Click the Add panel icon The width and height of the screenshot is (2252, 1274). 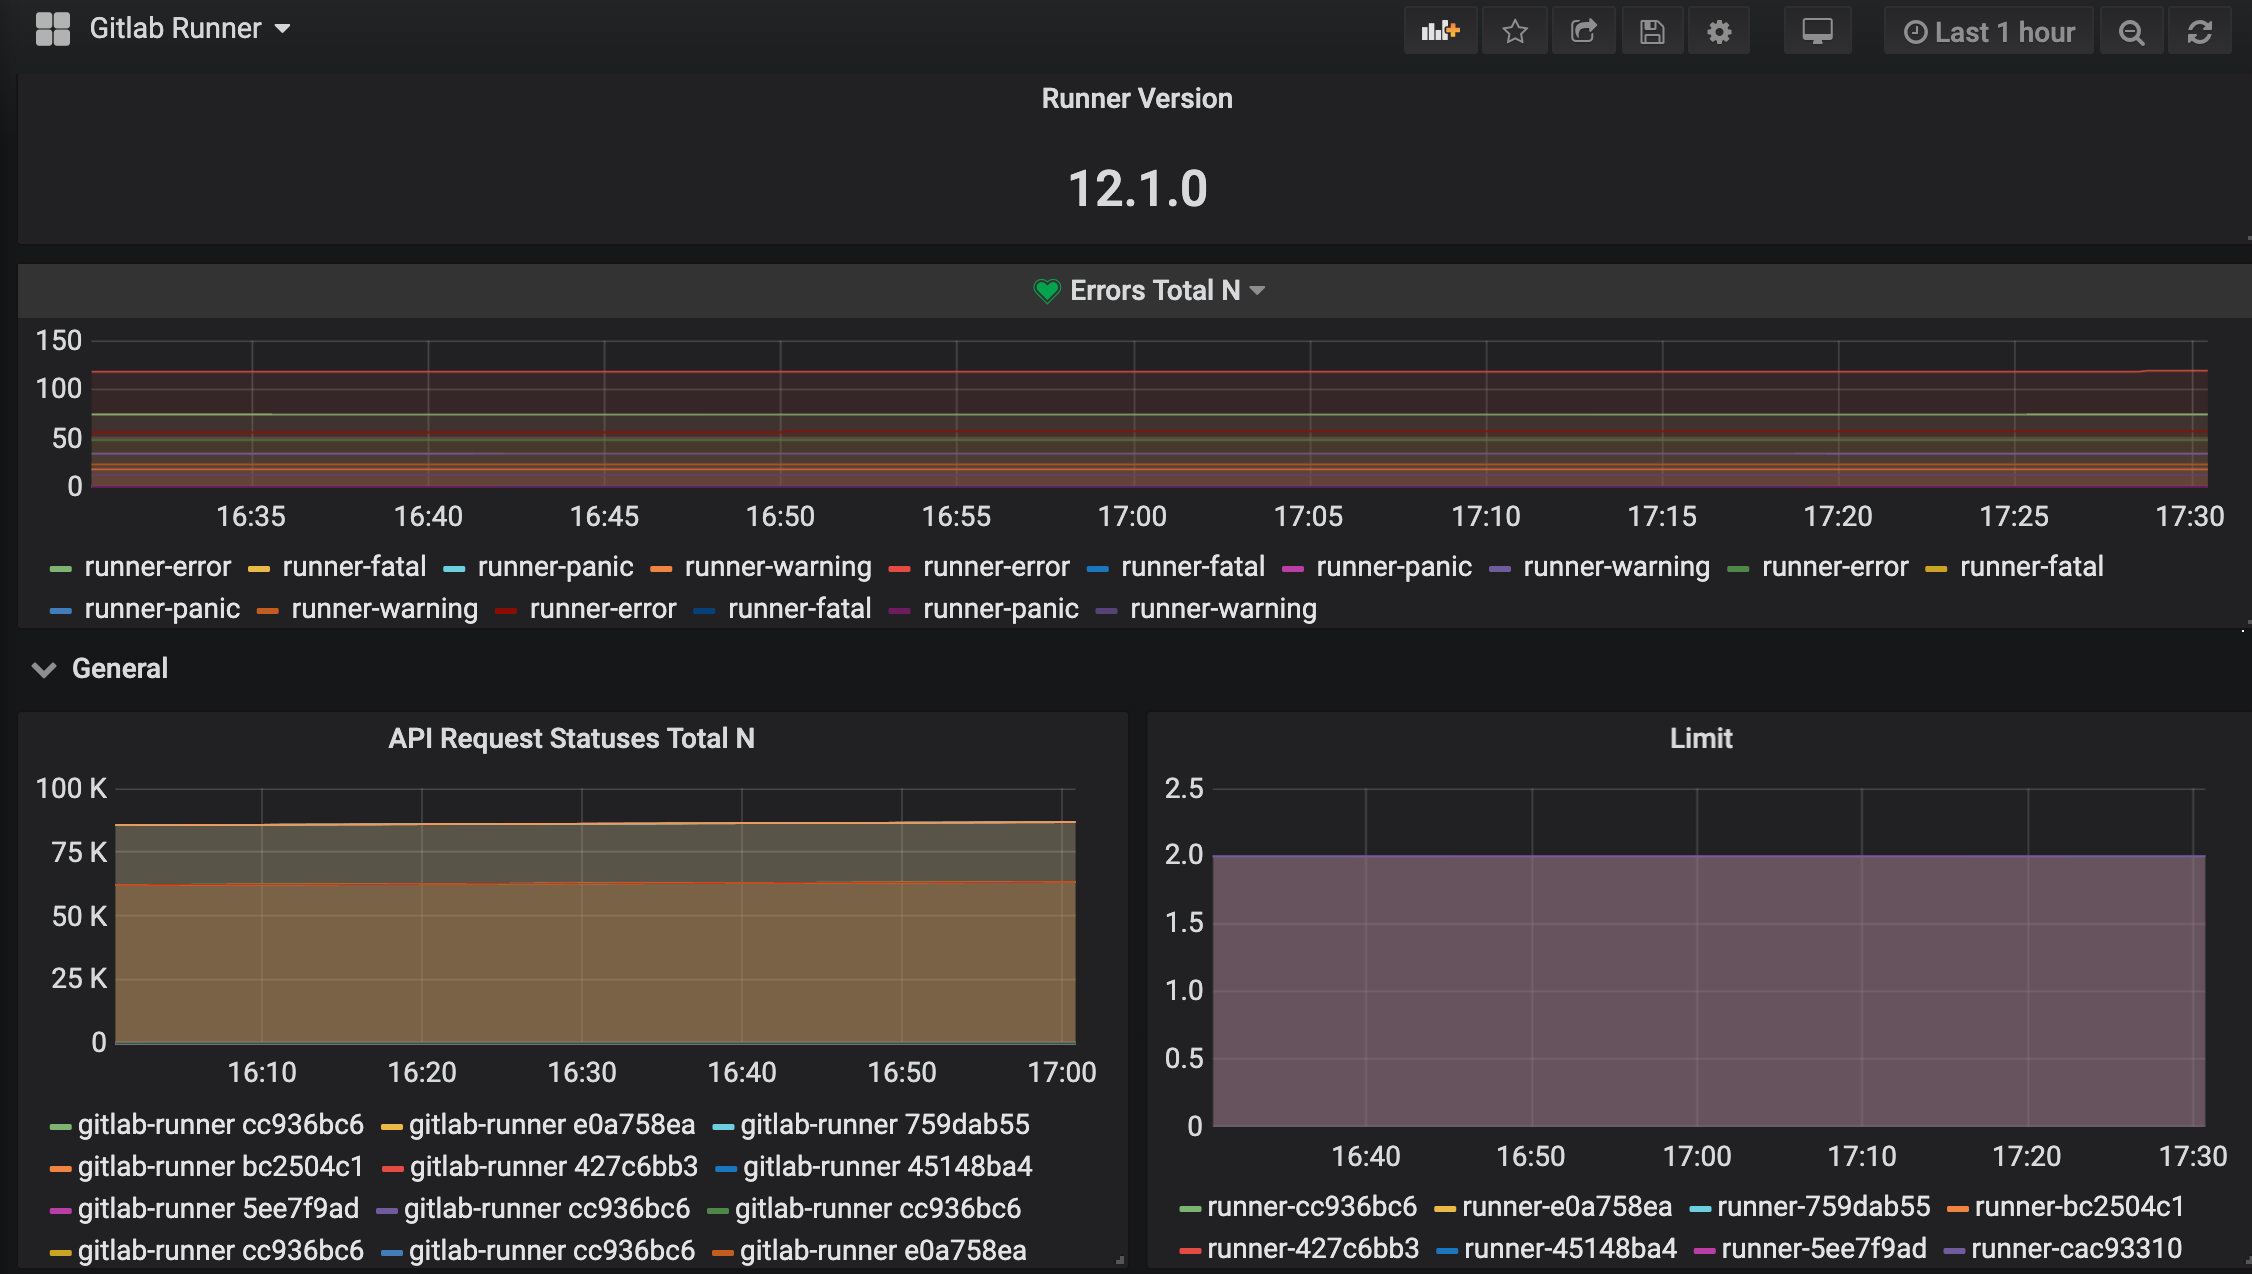click(1440, 31)
